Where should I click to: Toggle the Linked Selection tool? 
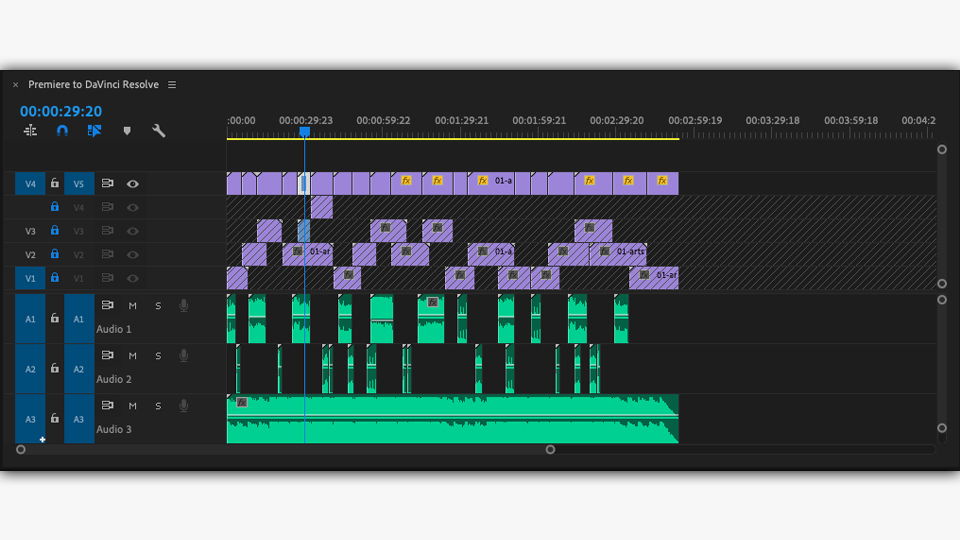pyautogui.click(x=94, y=130)
